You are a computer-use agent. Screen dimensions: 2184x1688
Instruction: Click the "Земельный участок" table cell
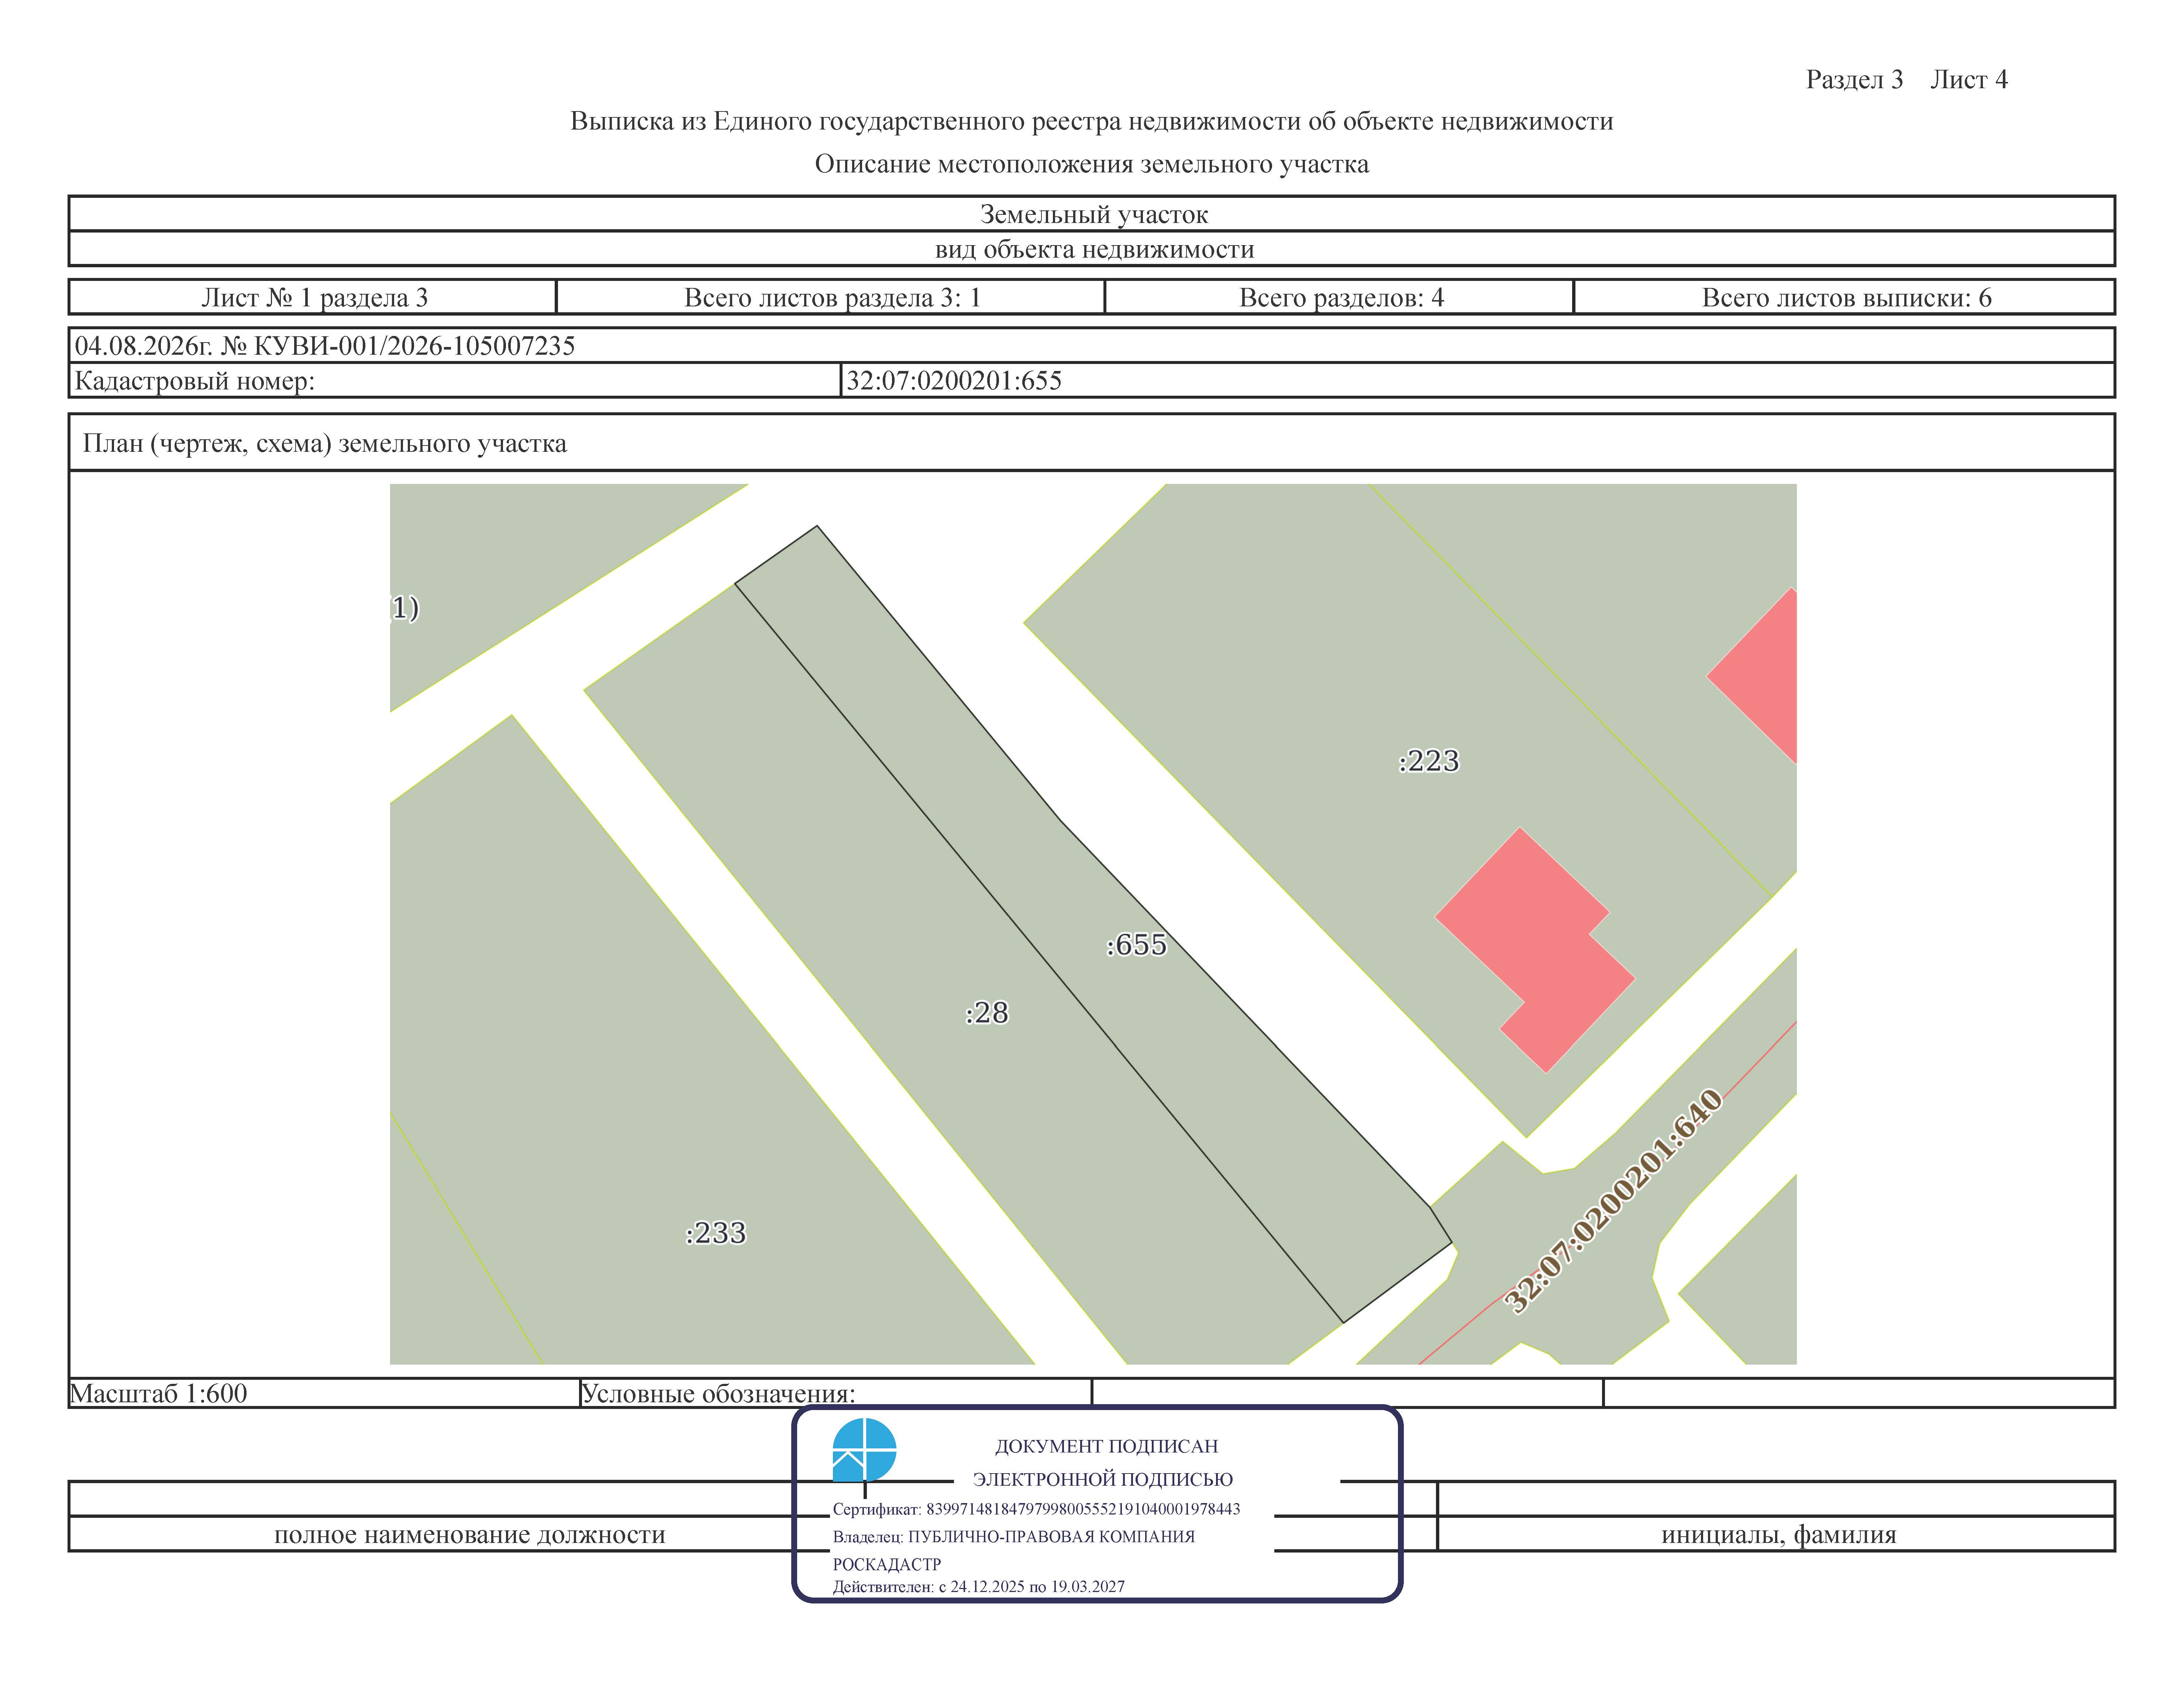click(1092, 214)
